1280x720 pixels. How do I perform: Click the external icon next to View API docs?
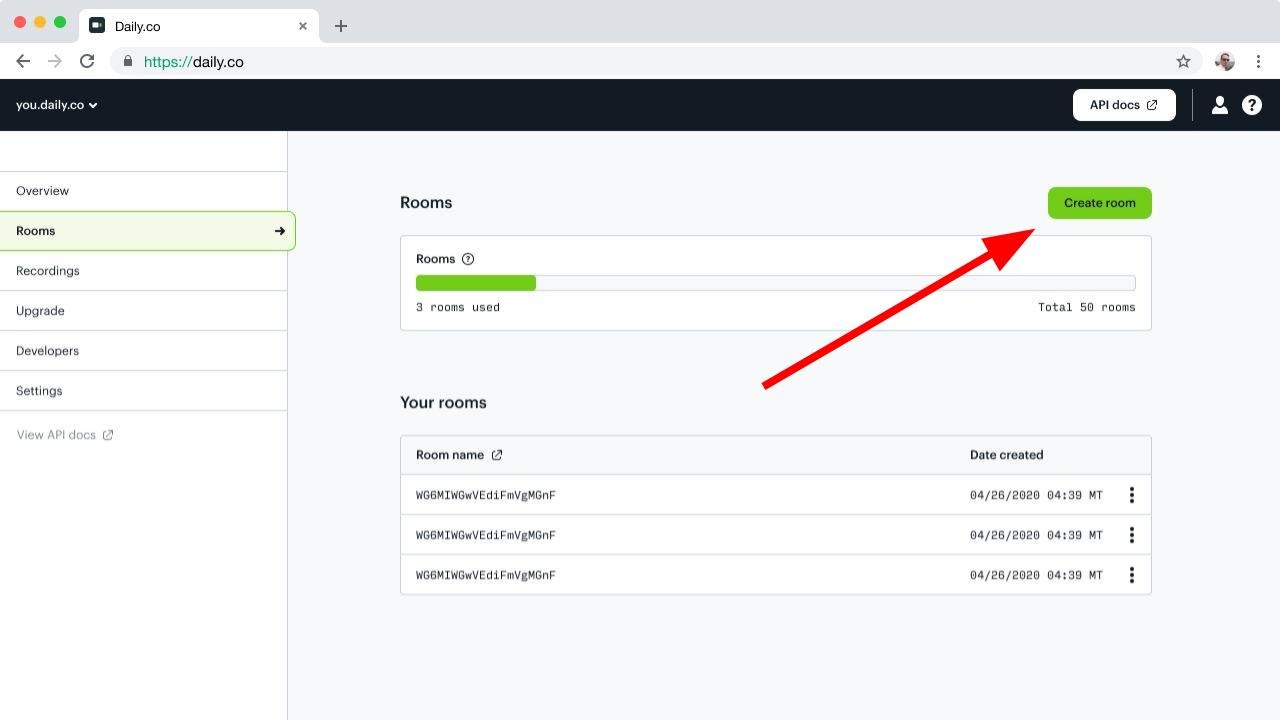[x=108, y=435]
